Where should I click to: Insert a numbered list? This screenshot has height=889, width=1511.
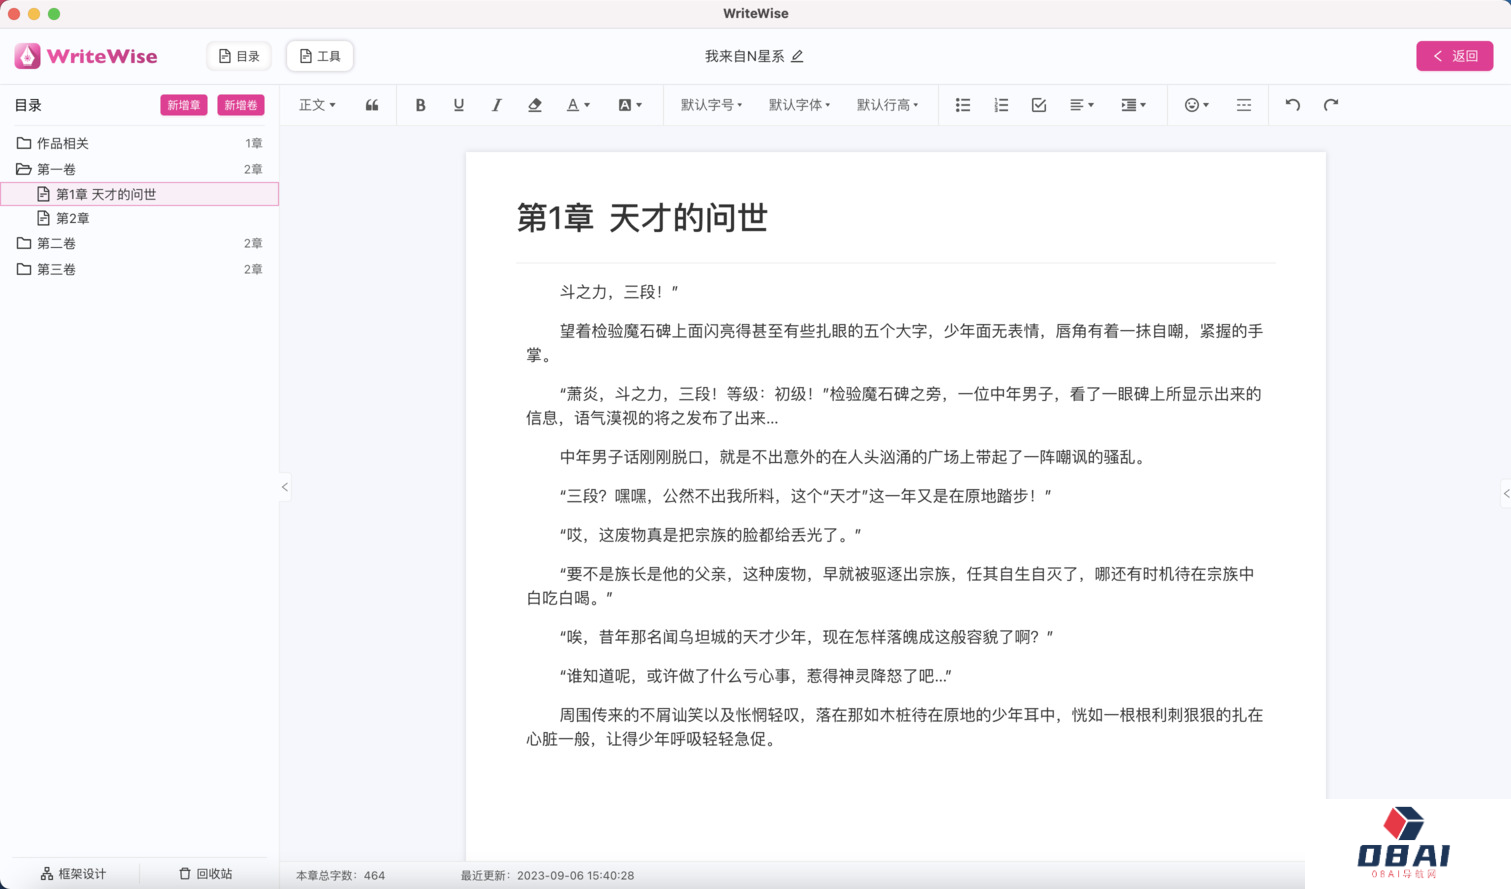pyautogui.click(x=1001, y=105)
